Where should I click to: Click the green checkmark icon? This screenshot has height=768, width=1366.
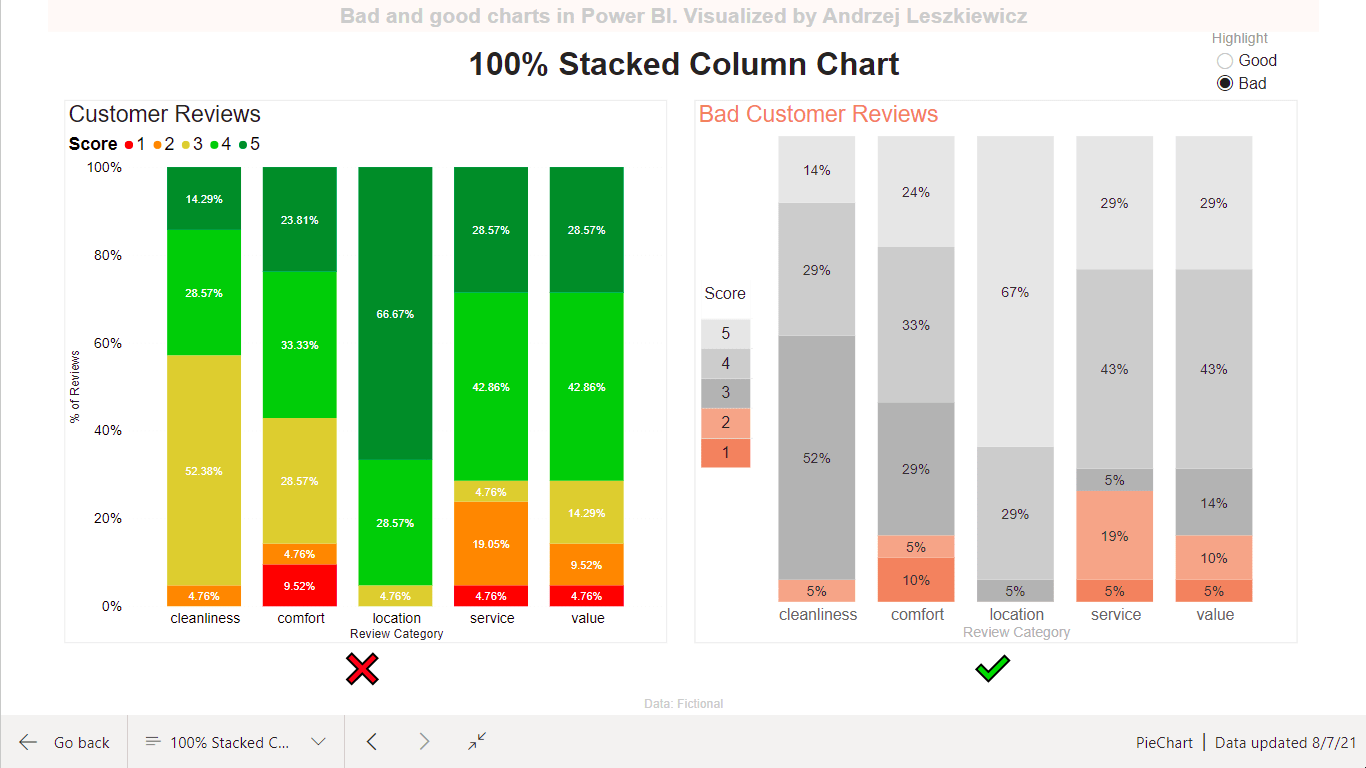point(992,669)
